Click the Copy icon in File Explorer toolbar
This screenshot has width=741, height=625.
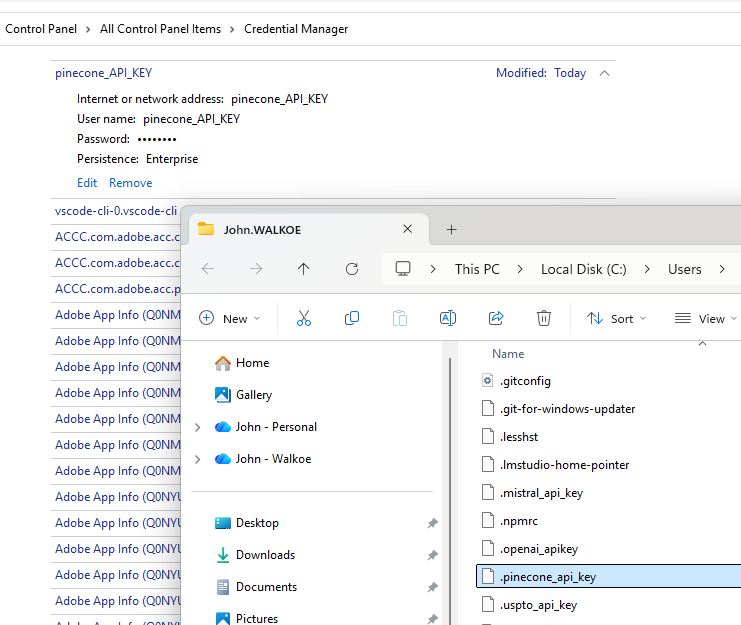[352, 318]
